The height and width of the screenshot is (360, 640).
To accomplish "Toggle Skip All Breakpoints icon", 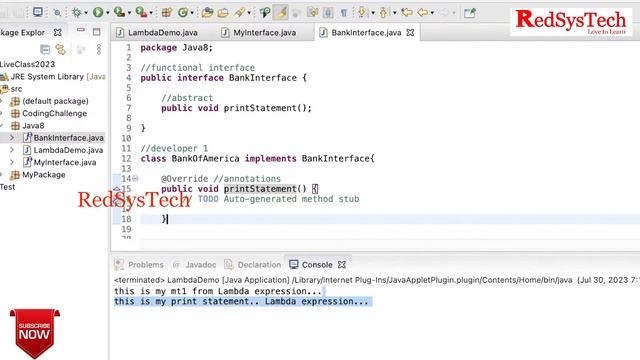I will point(57,13).
